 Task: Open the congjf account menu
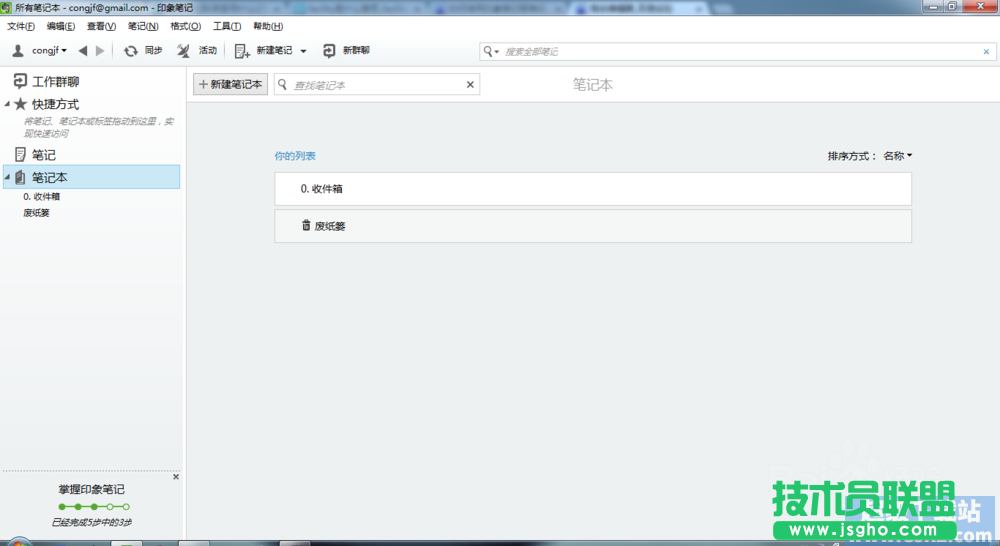tap(49, 50)
